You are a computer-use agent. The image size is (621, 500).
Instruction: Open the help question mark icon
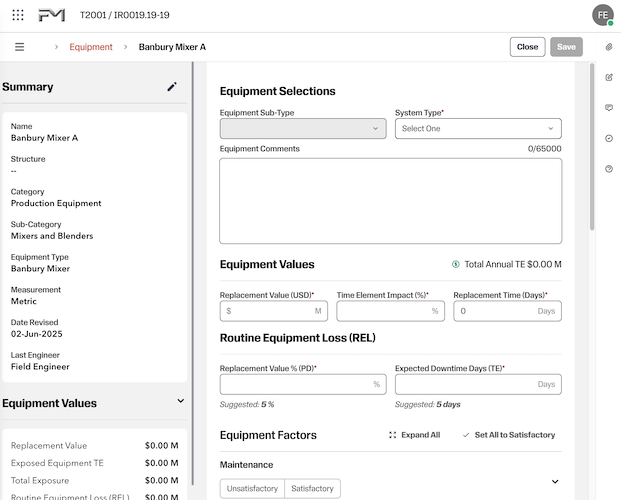pyautogui.click(x=609, y=169)
